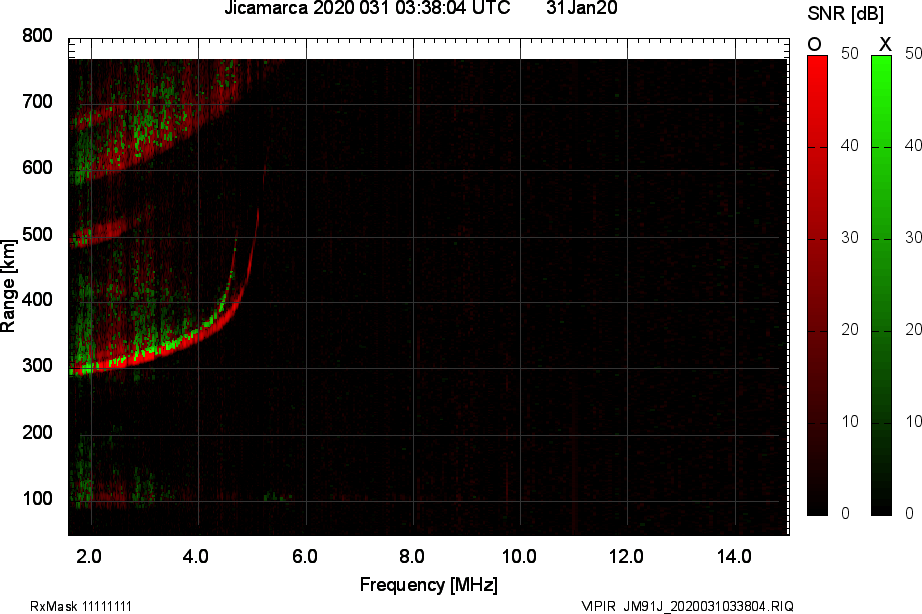Image resolution: width=922 pixels, height=614 pixels.
Task: Click the title 'Jicamarca 2020 031 03:38:04 UTC'
Action: 368,8
